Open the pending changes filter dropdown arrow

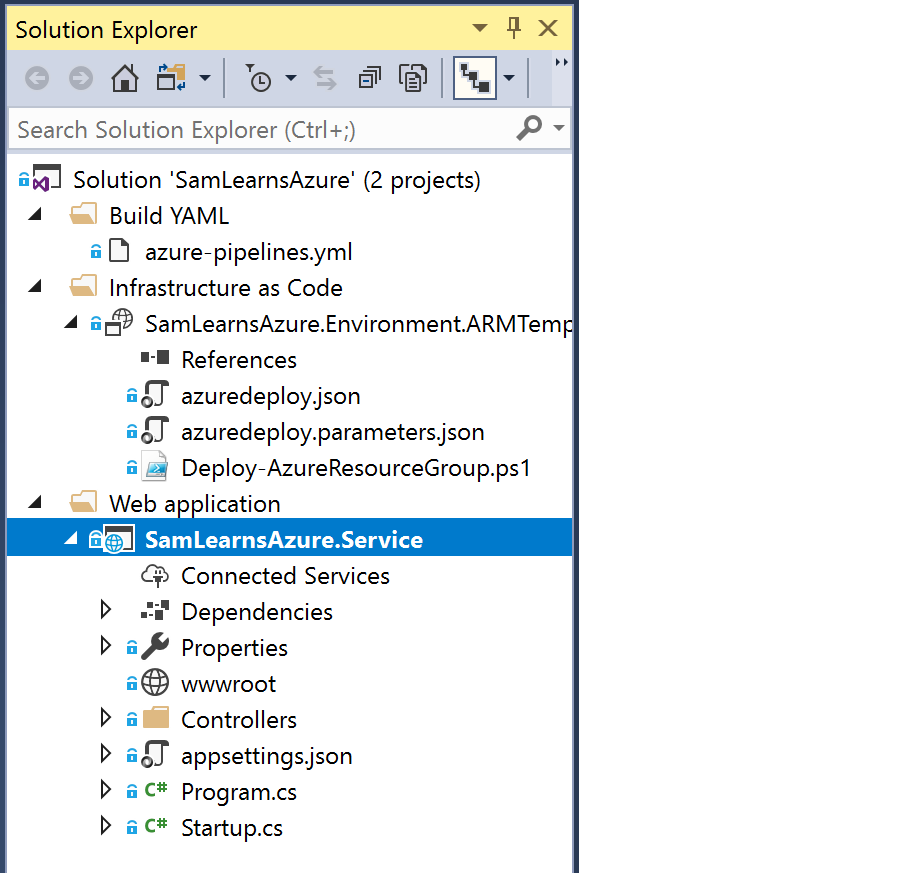(x=291, y=78)
